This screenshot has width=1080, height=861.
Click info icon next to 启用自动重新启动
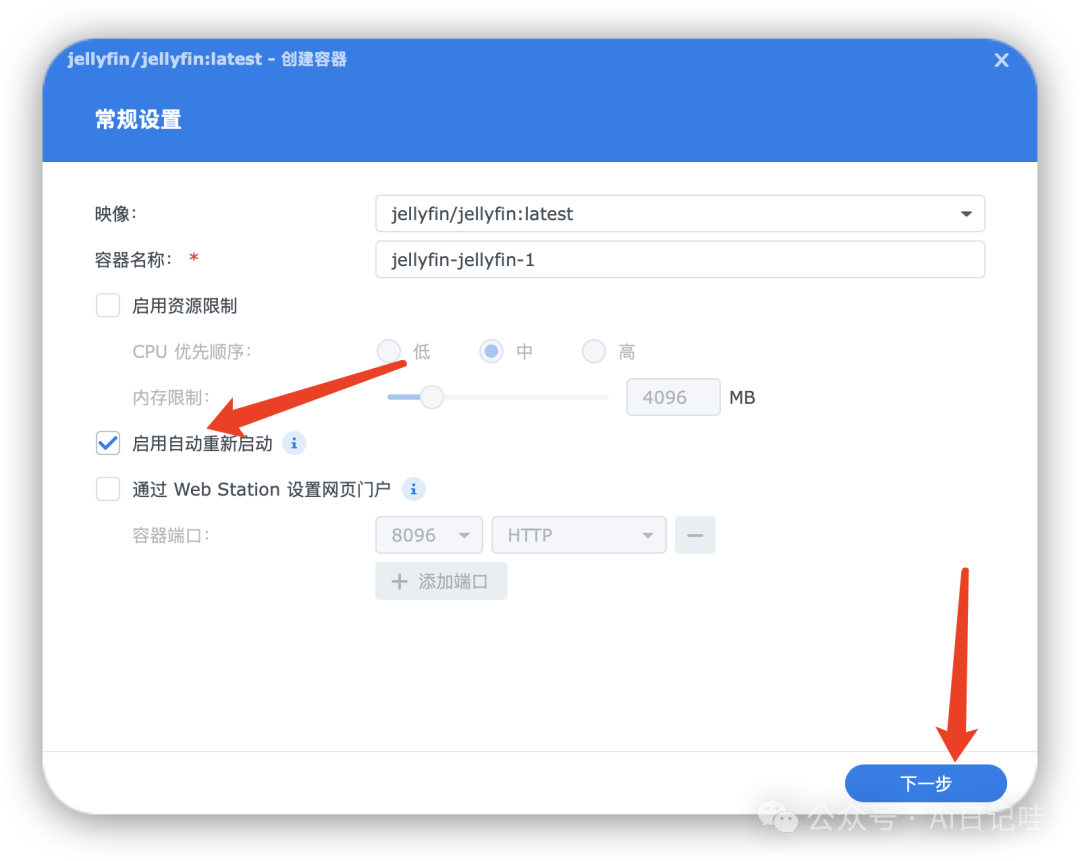click(294, 443)
